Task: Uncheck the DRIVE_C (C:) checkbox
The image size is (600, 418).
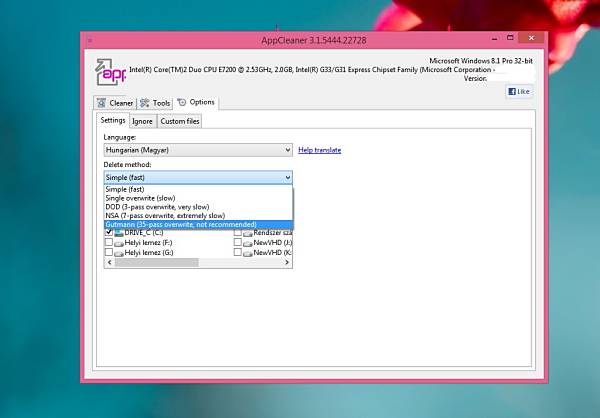Action: [109, 232]
